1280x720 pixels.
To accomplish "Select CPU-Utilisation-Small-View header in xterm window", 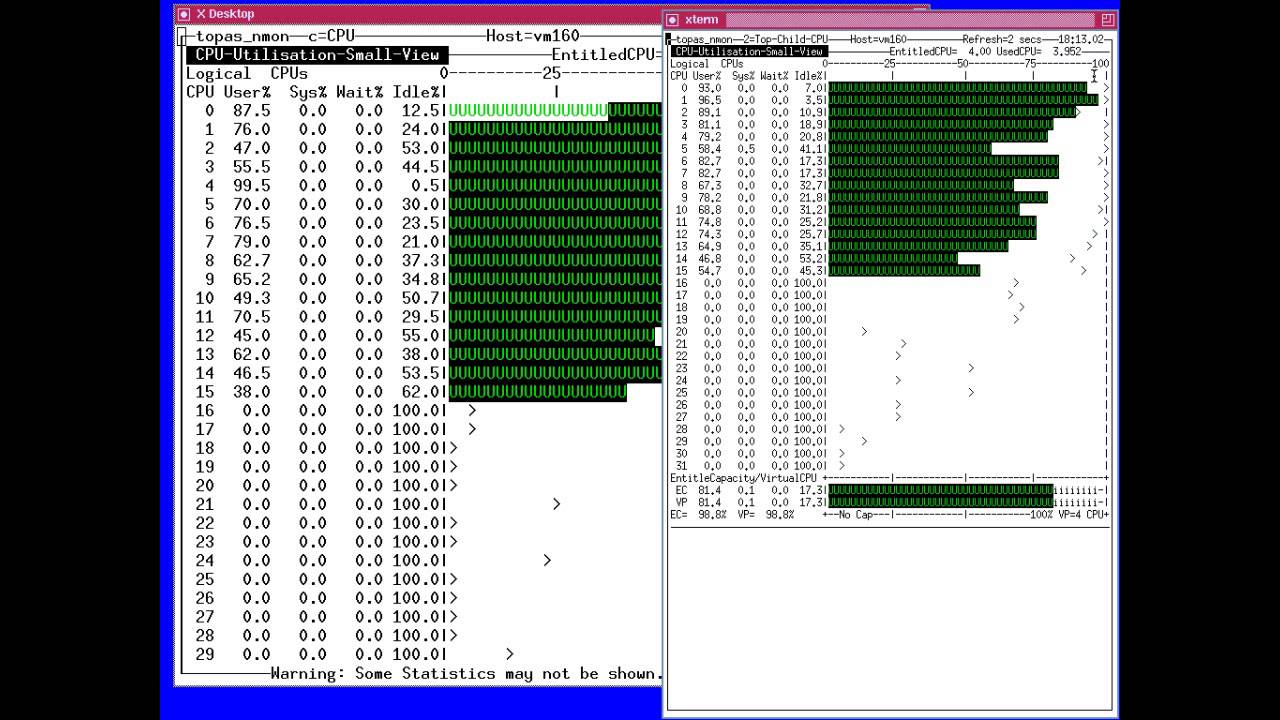I will [x=749, y=52].
